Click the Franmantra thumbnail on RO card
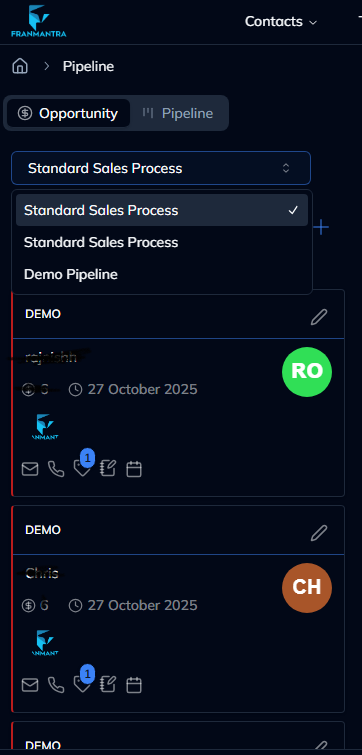Screen dimensions: 362x755 (45, 427)
